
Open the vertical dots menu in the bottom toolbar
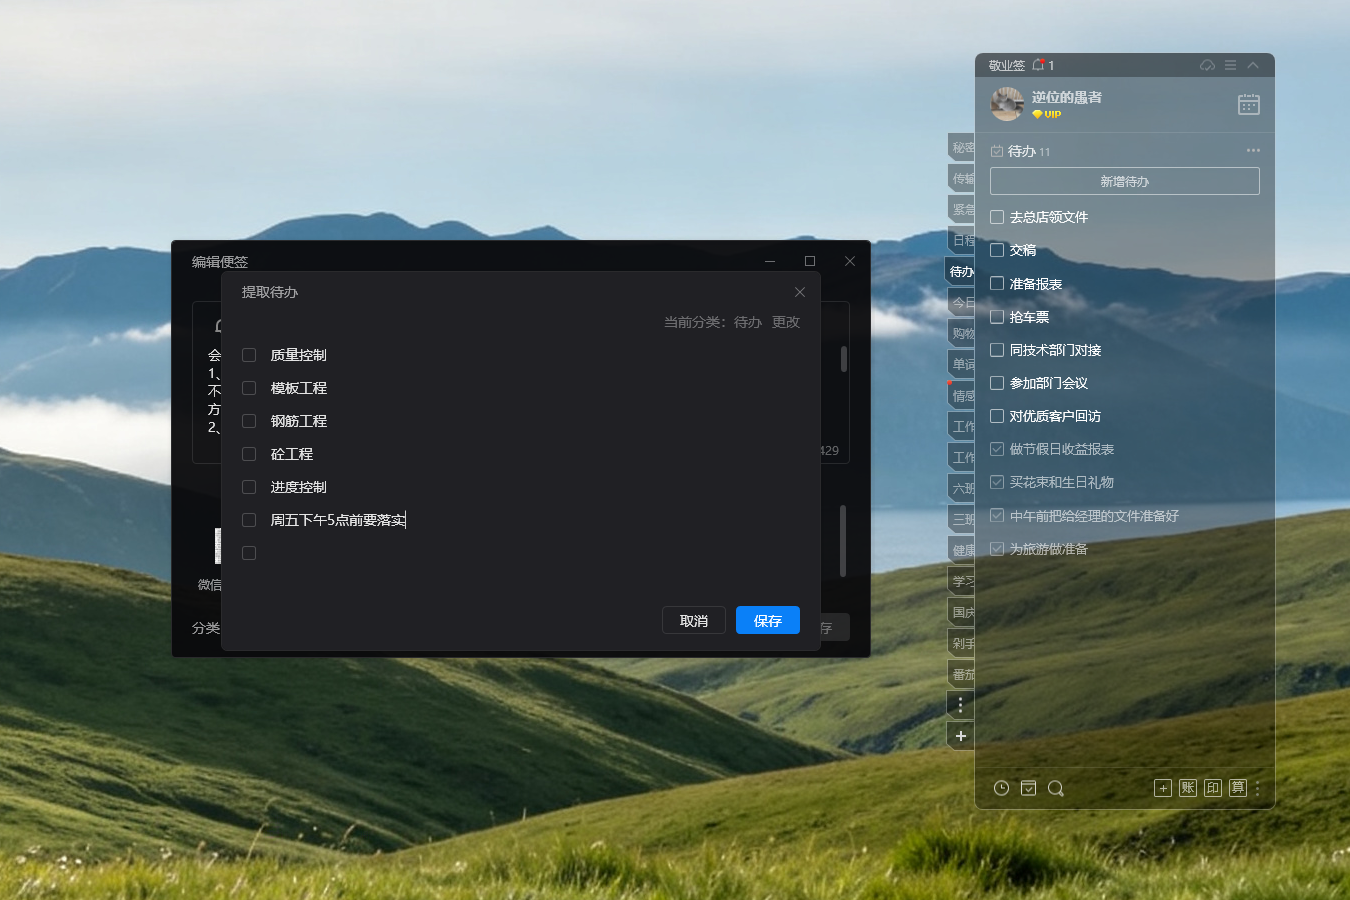pyautogui.click(x=1257, y=788)
